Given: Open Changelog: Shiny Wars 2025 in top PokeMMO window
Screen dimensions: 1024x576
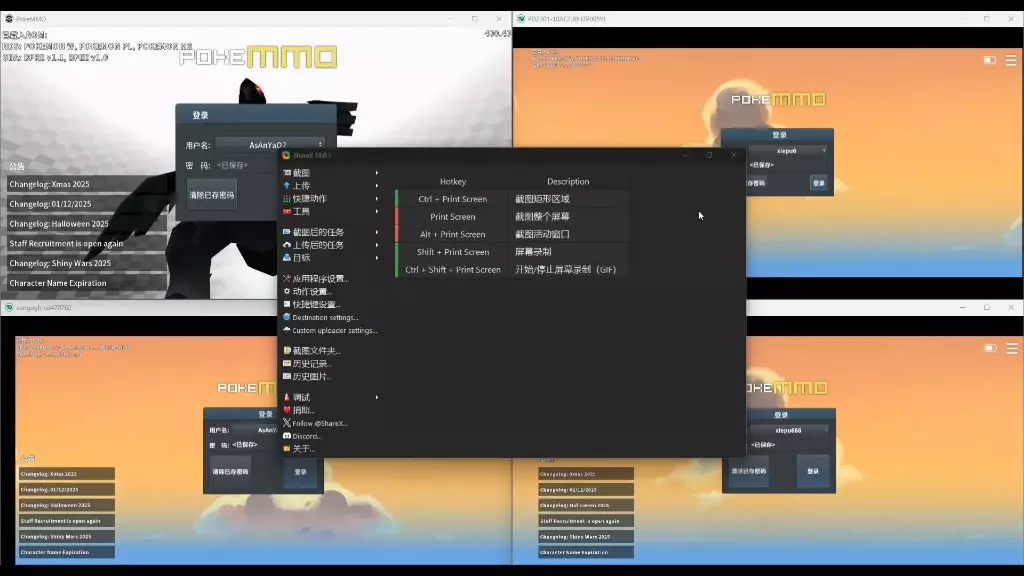Looking at the screenshot, I should pyautogui.click(x=85, y=263).
